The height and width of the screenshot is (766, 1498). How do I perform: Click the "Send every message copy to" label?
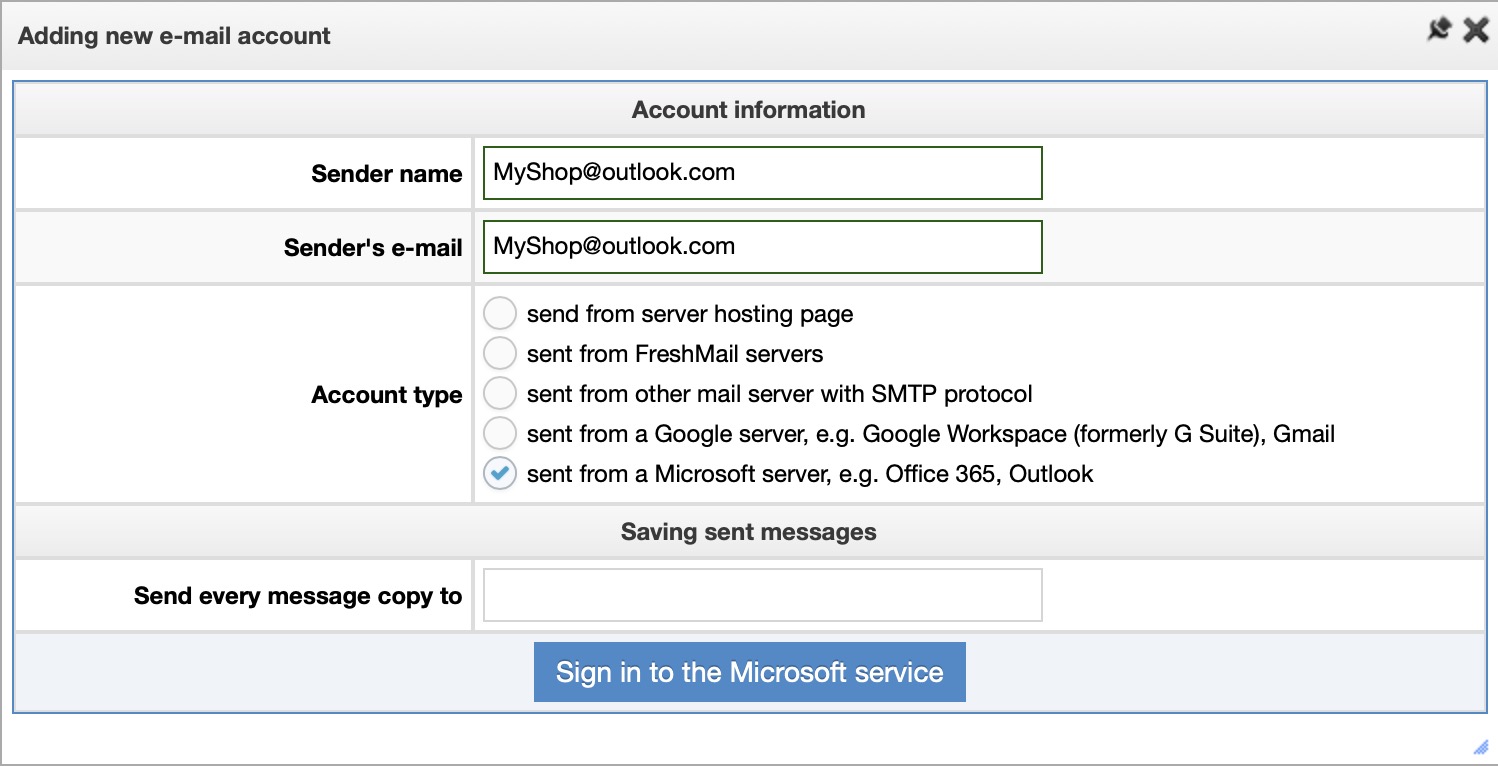[x=298, y=596]
